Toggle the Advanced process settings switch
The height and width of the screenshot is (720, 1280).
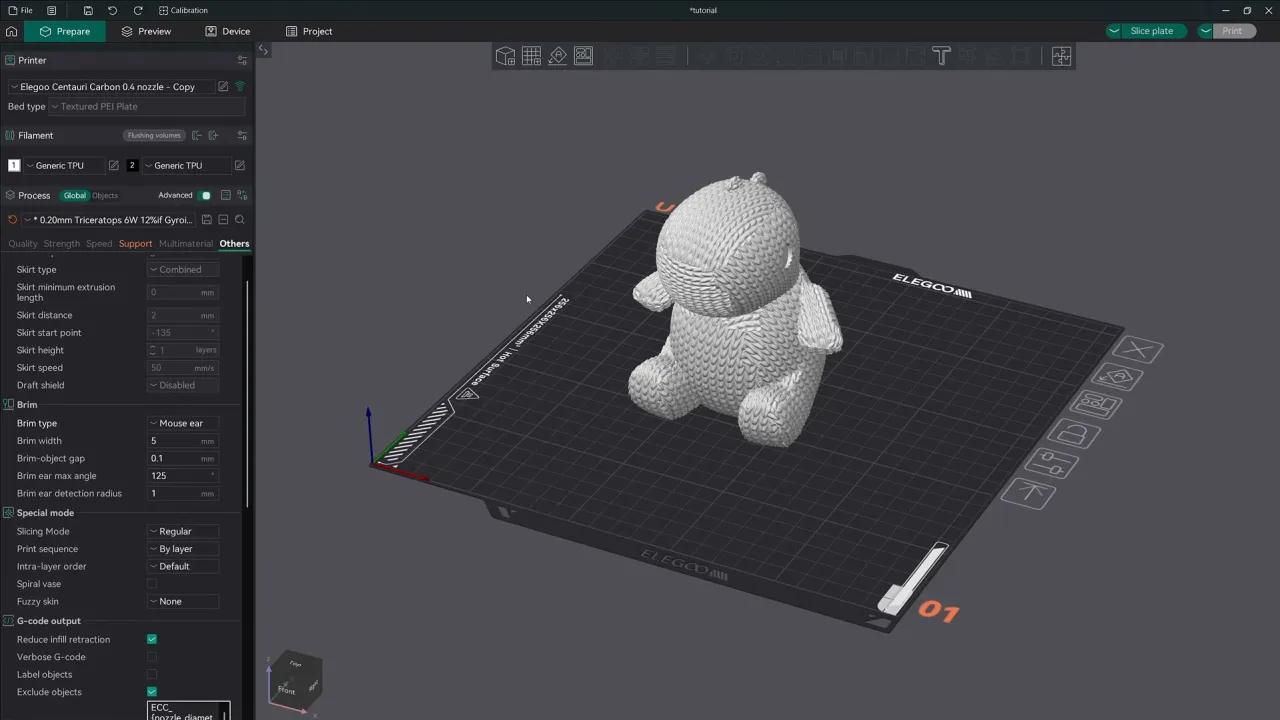(x=206, y=195)
